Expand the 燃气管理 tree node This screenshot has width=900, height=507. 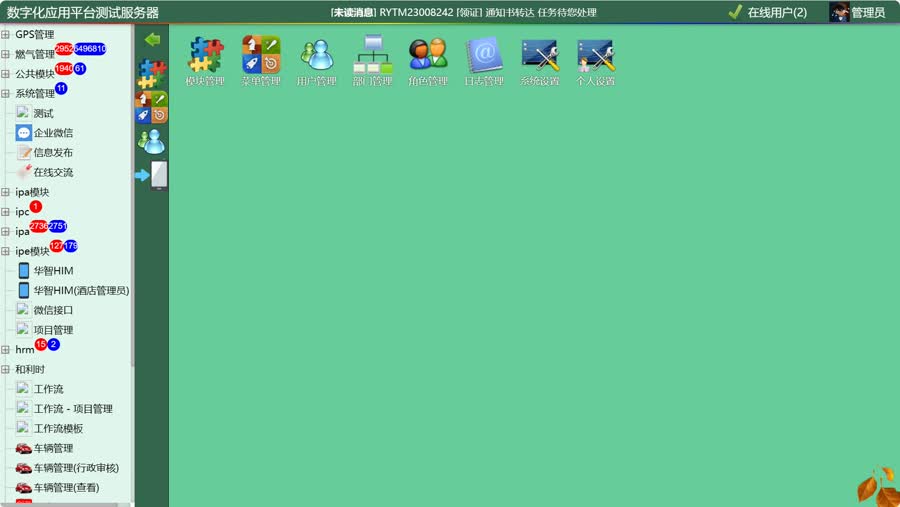[6, 54]
